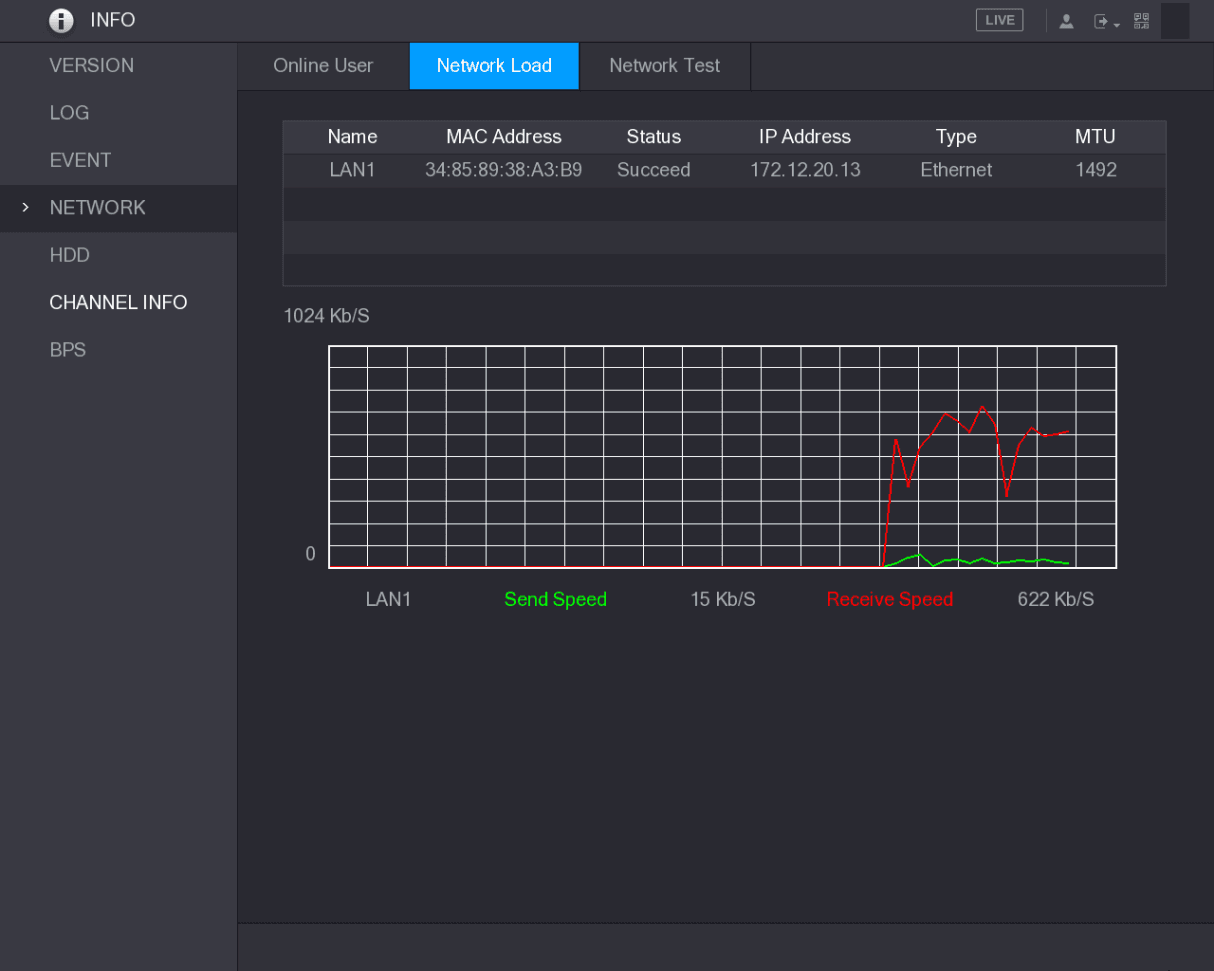Click the Name column header
The width and height of the screenshot is (1214, 971).
tap(352, 137)
